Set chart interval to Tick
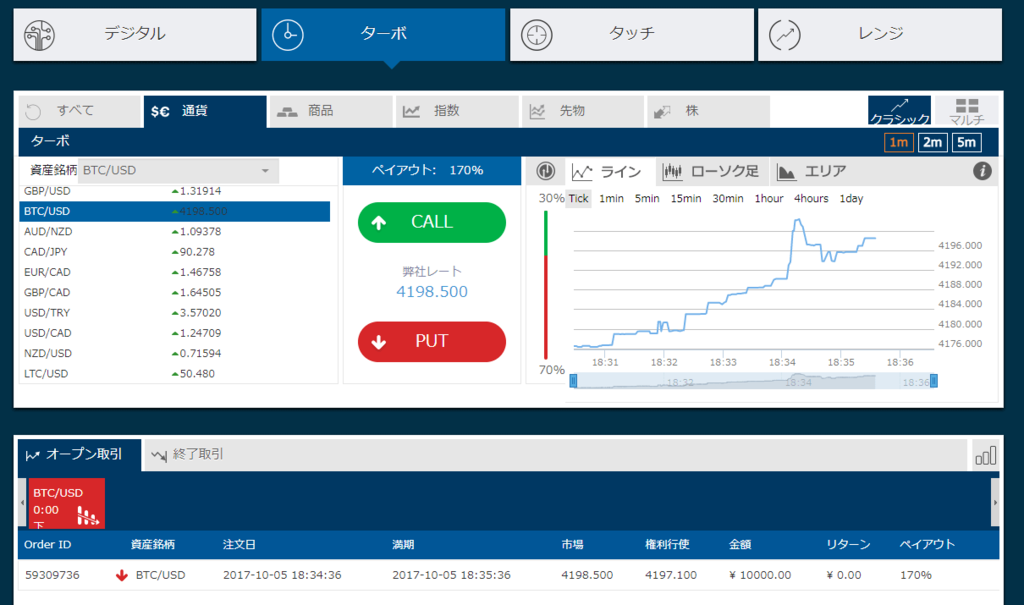 click(x=579, y=199)
